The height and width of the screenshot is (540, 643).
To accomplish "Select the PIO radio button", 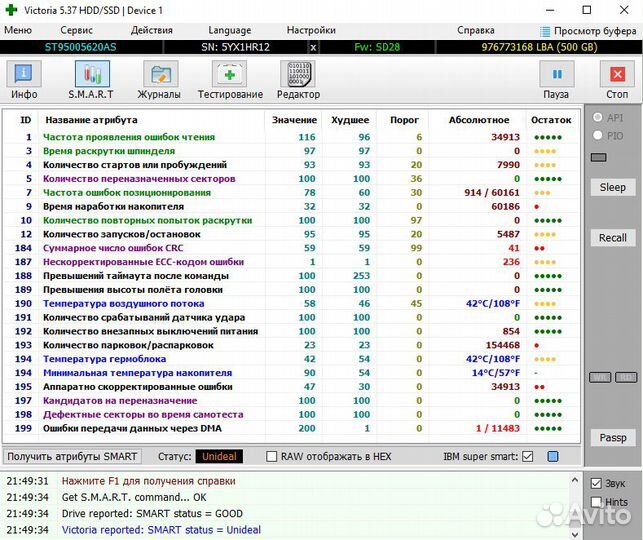I will (598, 135).
